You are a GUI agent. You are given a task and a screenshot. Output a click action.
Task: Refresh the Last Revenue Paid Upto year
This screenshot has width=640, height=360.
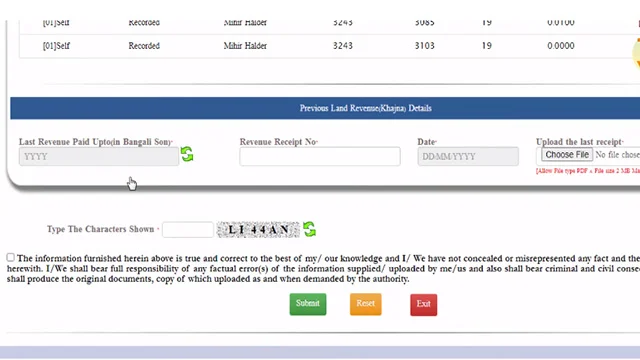(x=187, y=154)
